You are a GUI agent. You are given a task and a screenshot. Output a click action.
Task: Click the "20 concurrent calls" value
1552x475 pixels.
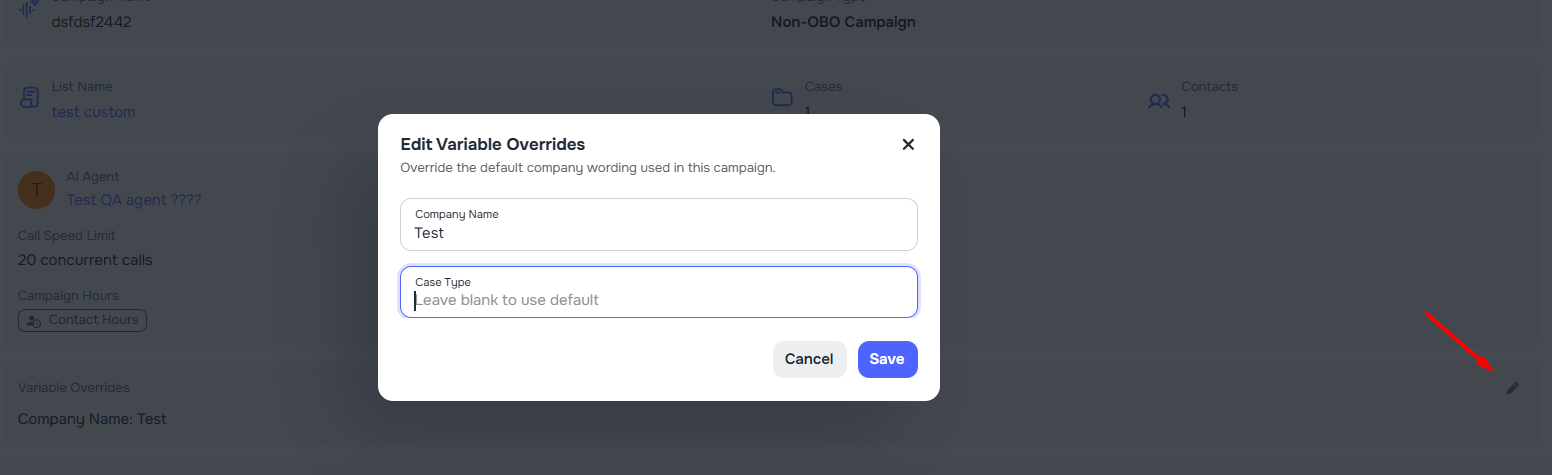point(85,260)
